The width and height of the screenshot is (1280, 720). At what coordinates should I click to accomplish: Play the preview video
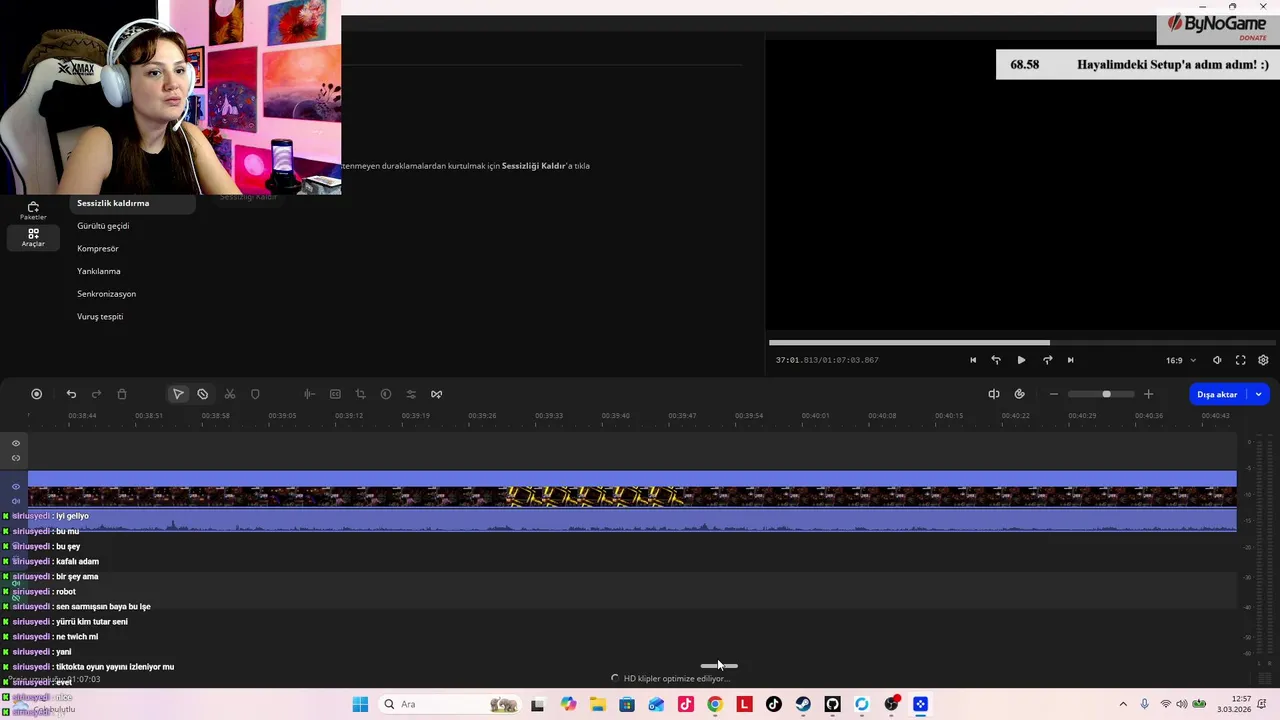pos(1021,360)
